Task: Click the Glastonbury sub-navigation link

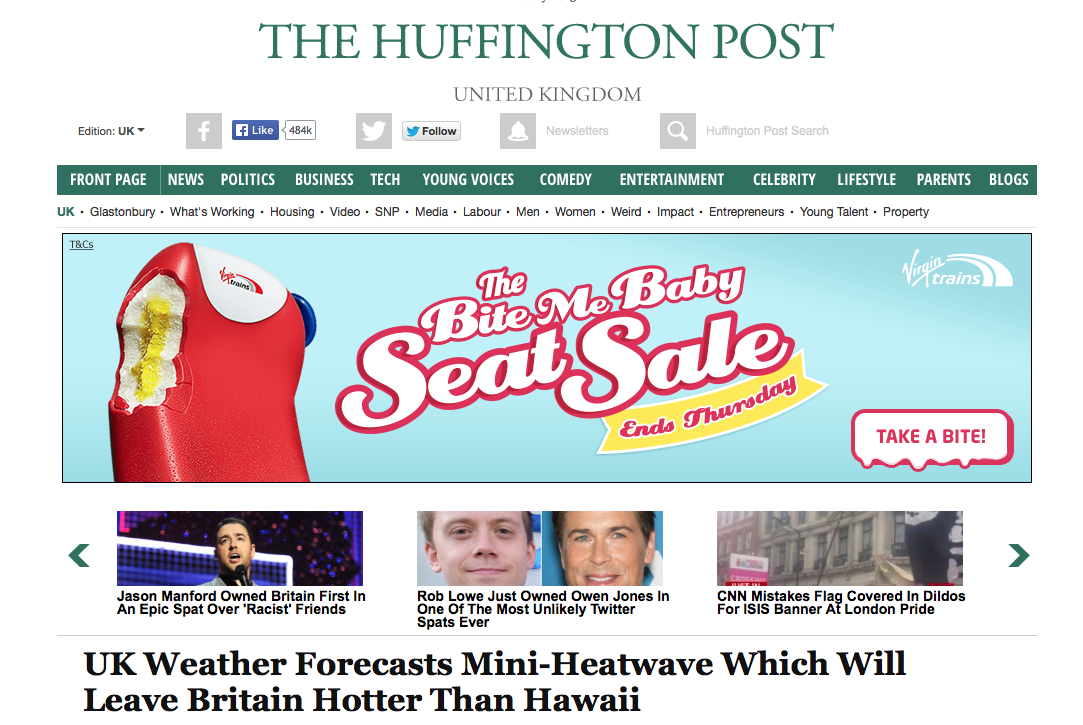Action: tap(122, 212)
